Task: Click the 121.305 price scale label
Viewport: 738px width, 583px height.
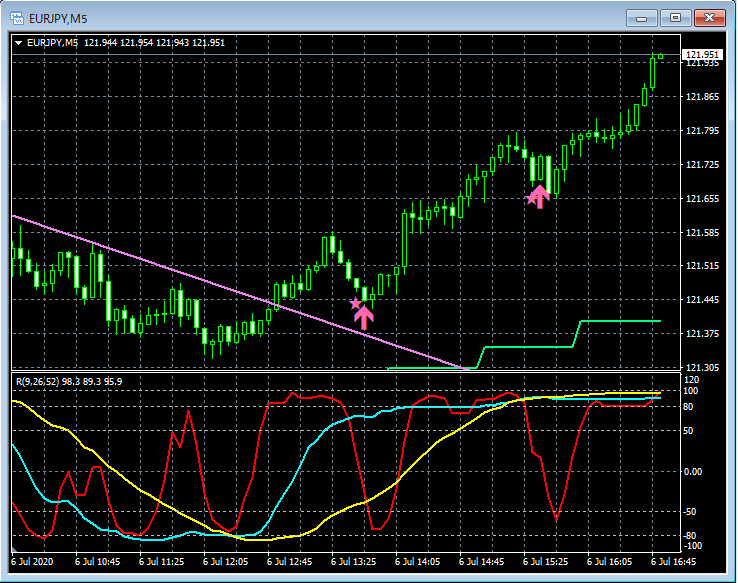Action: pos(702,367)
